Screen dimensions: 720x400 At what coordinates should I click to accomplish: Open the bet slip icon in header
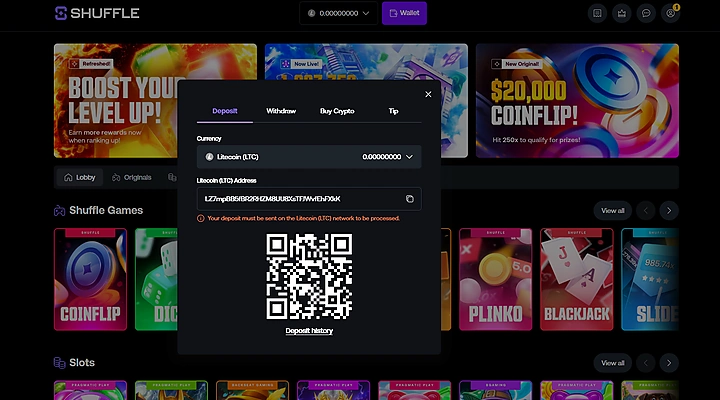tap(597, 13)
